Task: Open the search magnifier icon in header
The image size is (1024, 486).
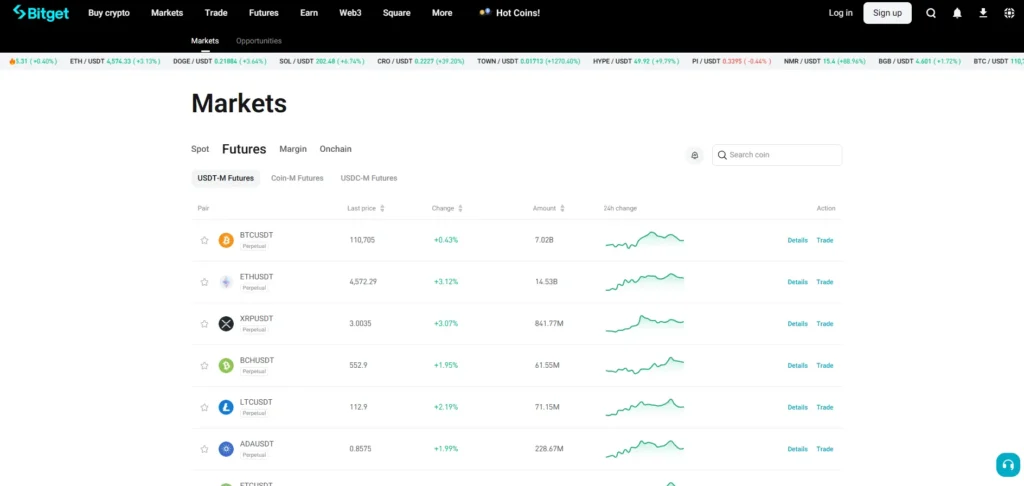Action: (x=931, y=13)
